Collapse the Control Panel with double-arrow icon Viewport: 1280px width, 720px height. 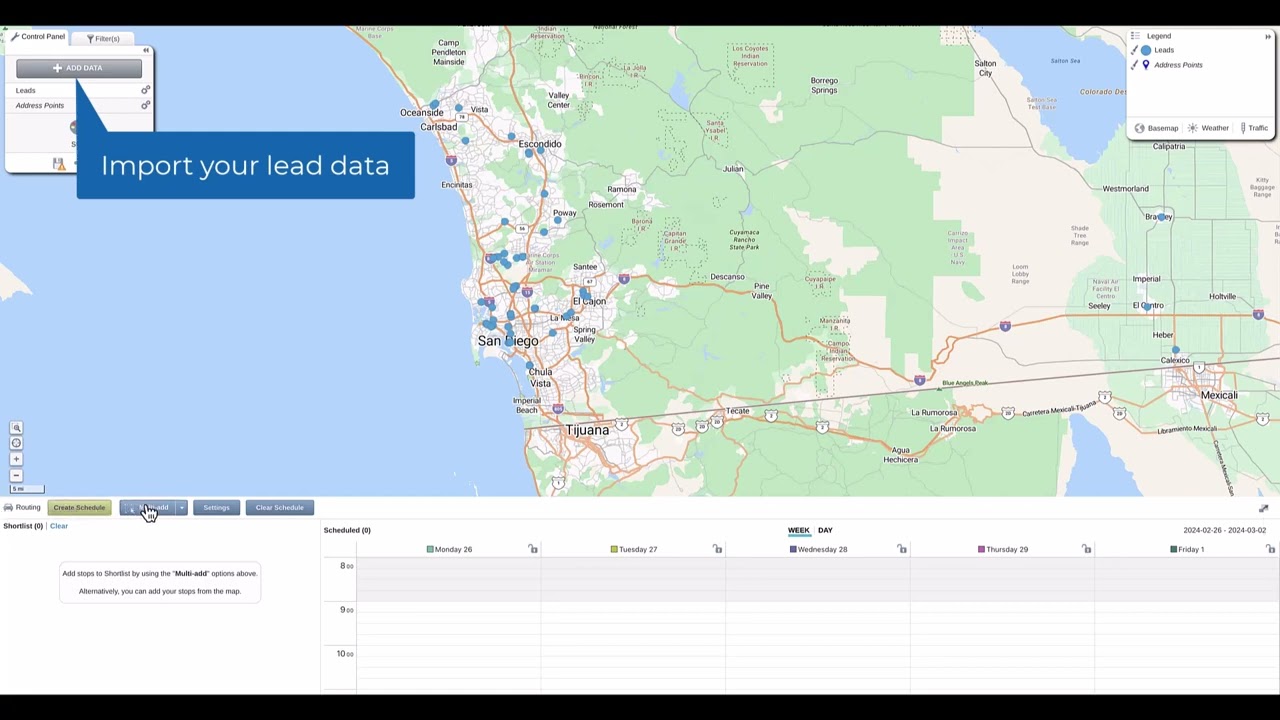[146, 50]
